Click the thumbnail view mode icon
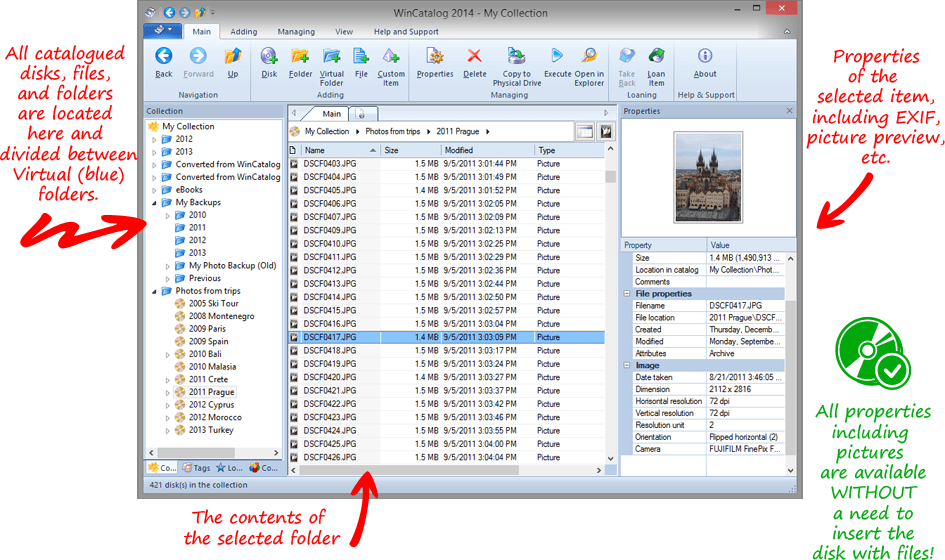Image resolution: width=945 pixels, height=560 pixels. click(x=606, y=131)
